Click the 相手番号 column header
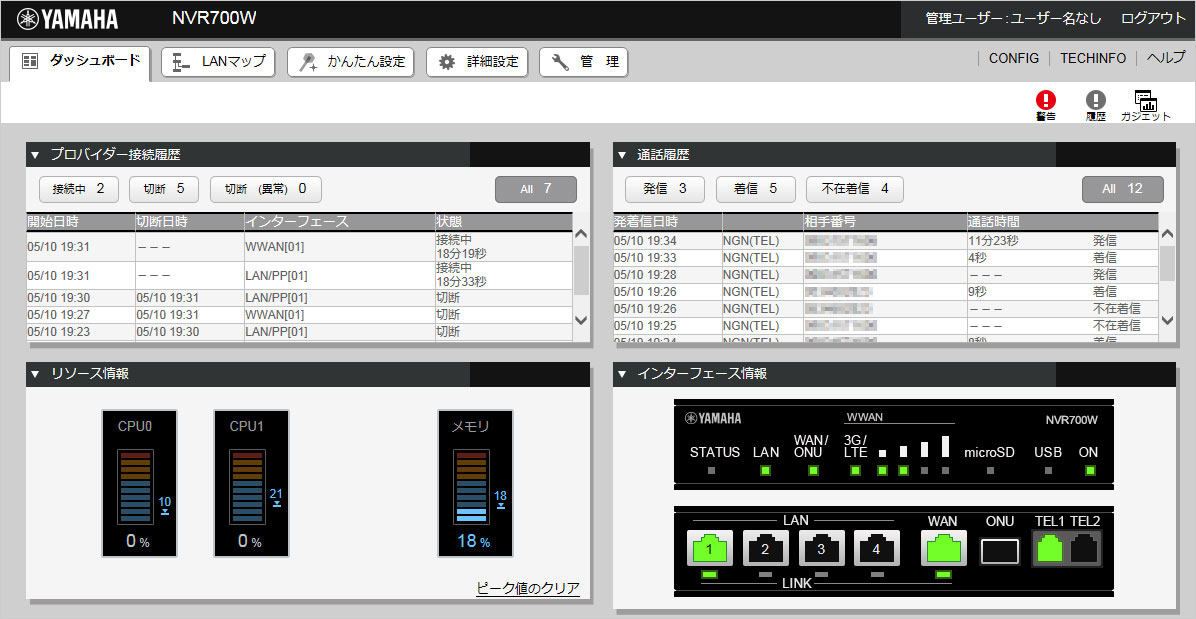Image resolution: width=1196 pixels, height=619 pixels. click(884, 222)
